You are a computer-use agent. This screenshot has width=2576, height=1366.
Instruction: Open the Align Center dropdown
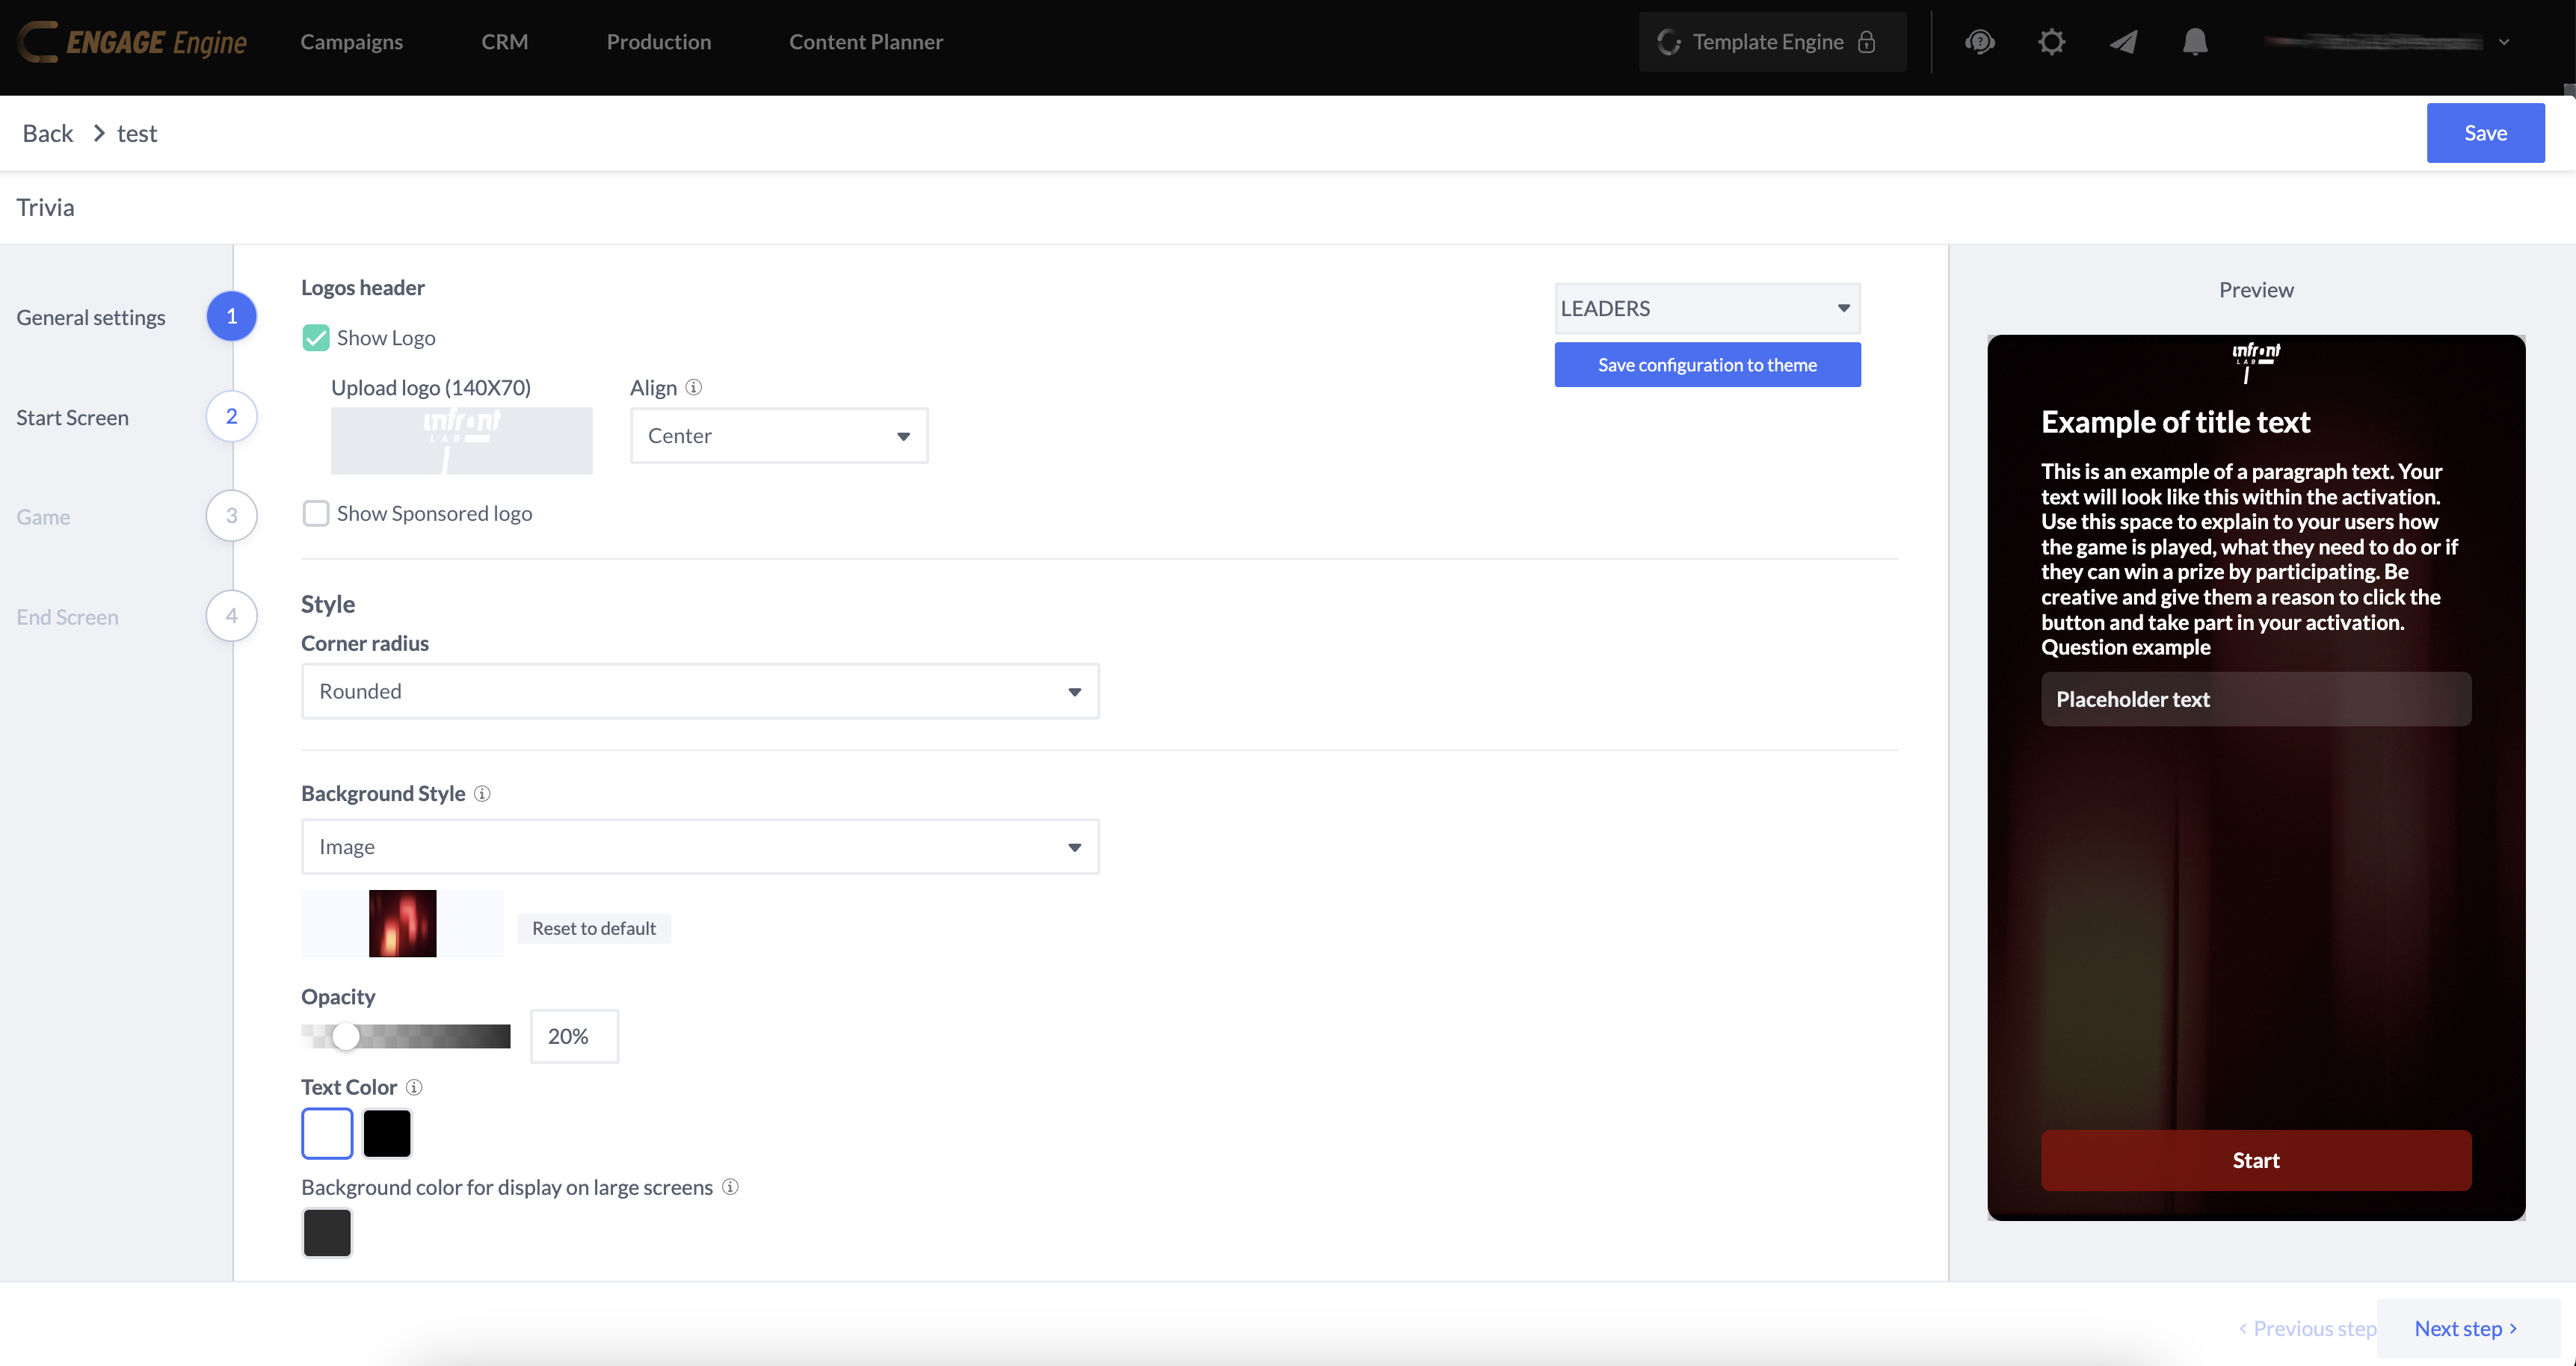778,436
